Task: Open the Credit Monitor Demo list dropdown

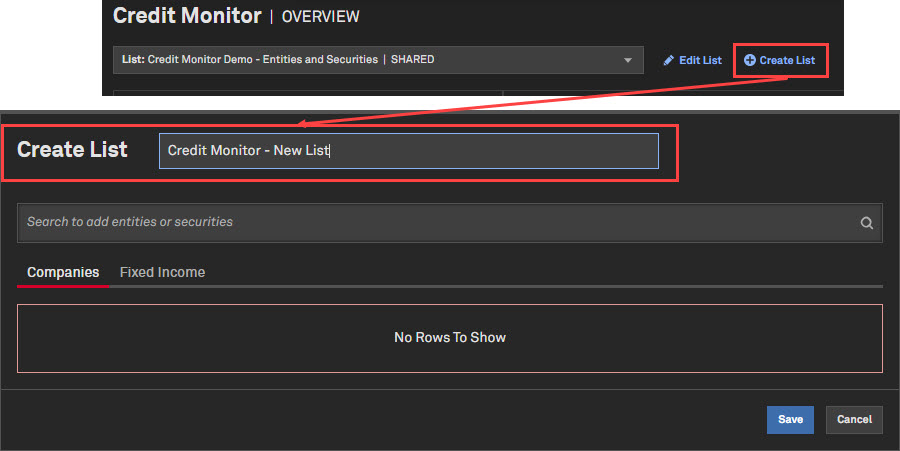Action: pyautogui.click(x=378, y=60)
